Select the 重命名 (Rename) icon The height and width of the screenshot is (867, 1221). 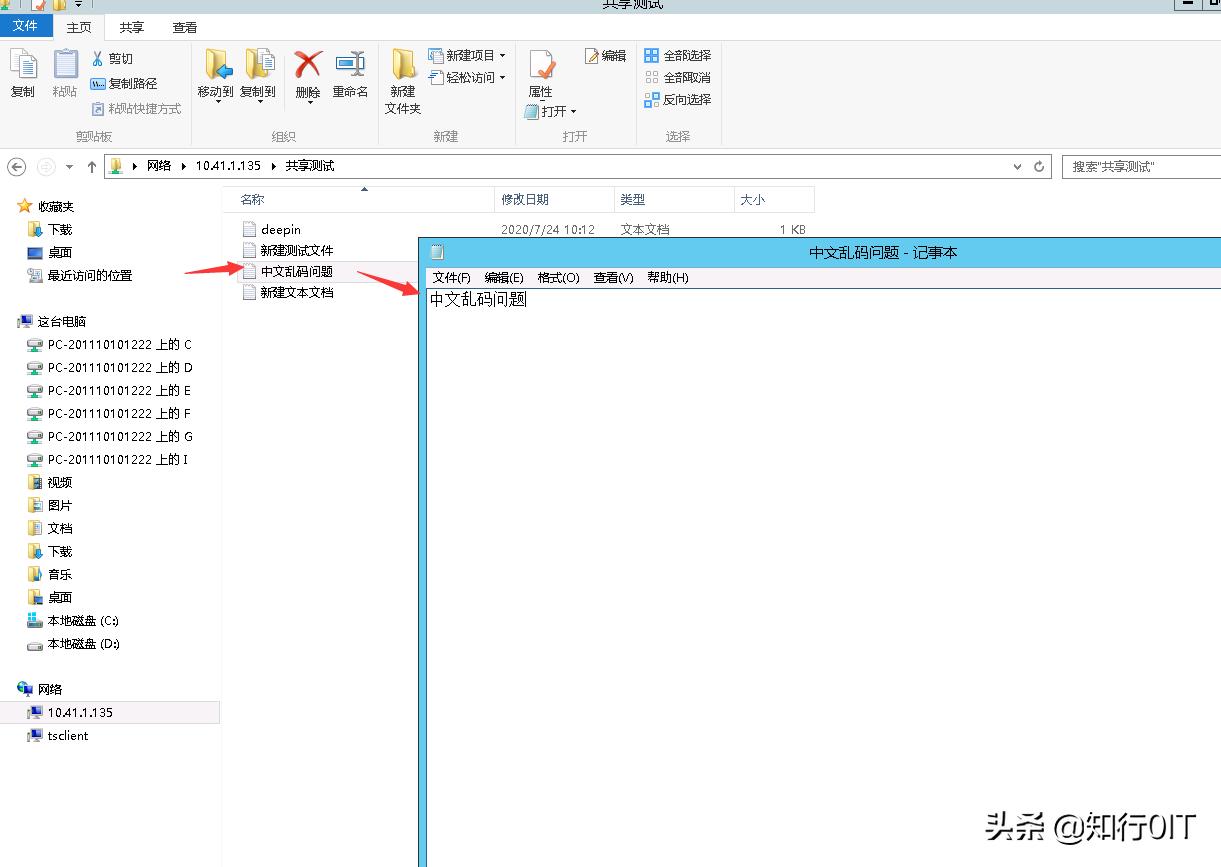click(x=351, y=73)
